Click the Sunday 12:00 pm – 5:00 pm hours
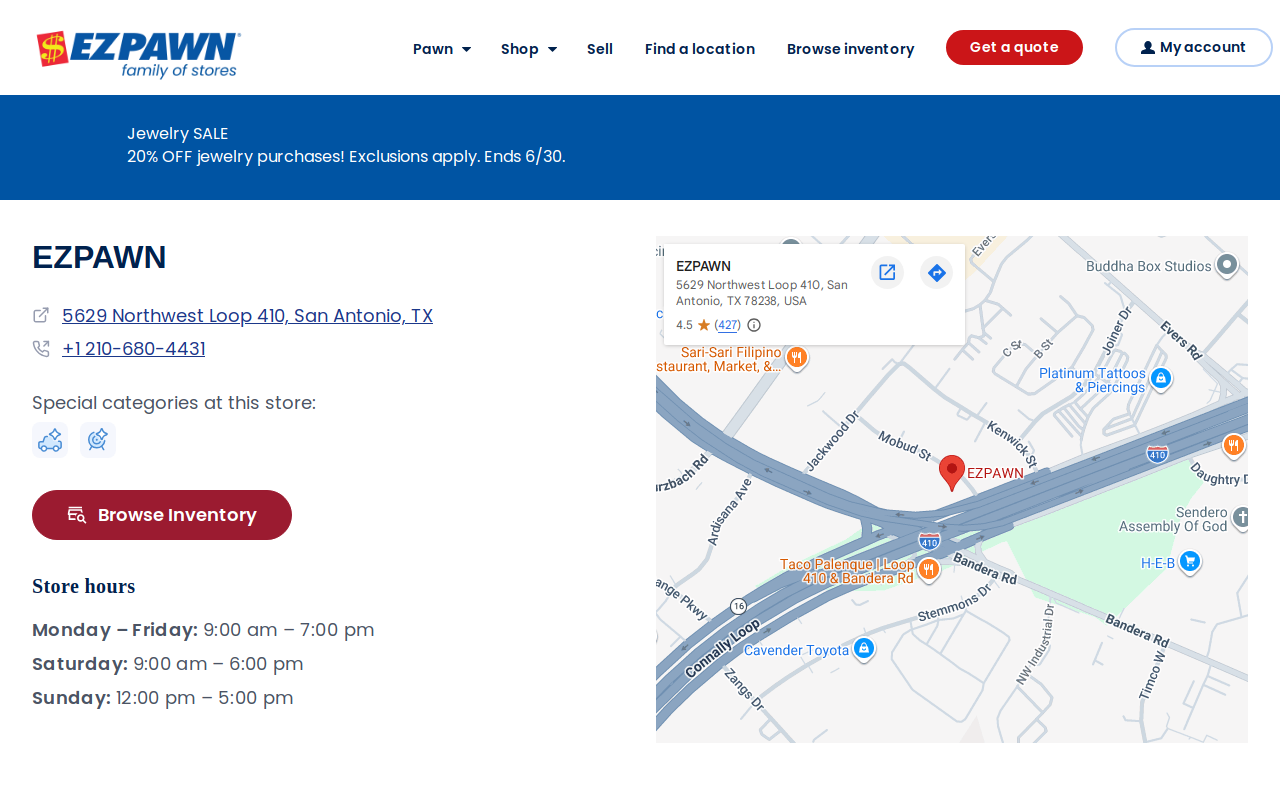Image resolution: width=1280 pixels, height=800 pixels. coord(163,698)
